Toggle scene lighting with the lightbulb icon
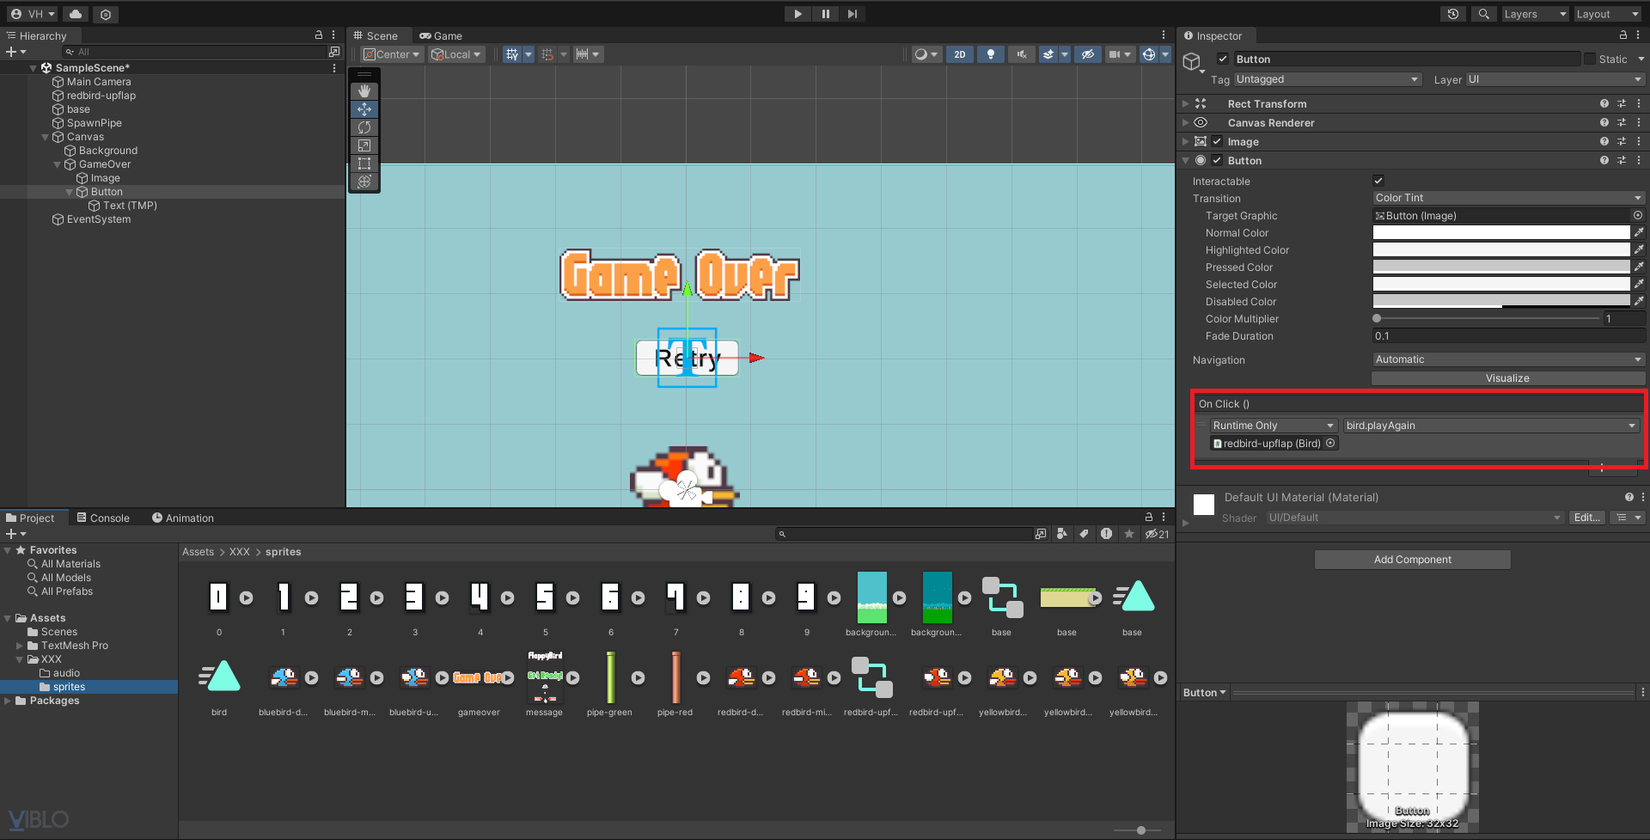Image resolution: width=1650 pixels, height=840 pixels. 990,55
